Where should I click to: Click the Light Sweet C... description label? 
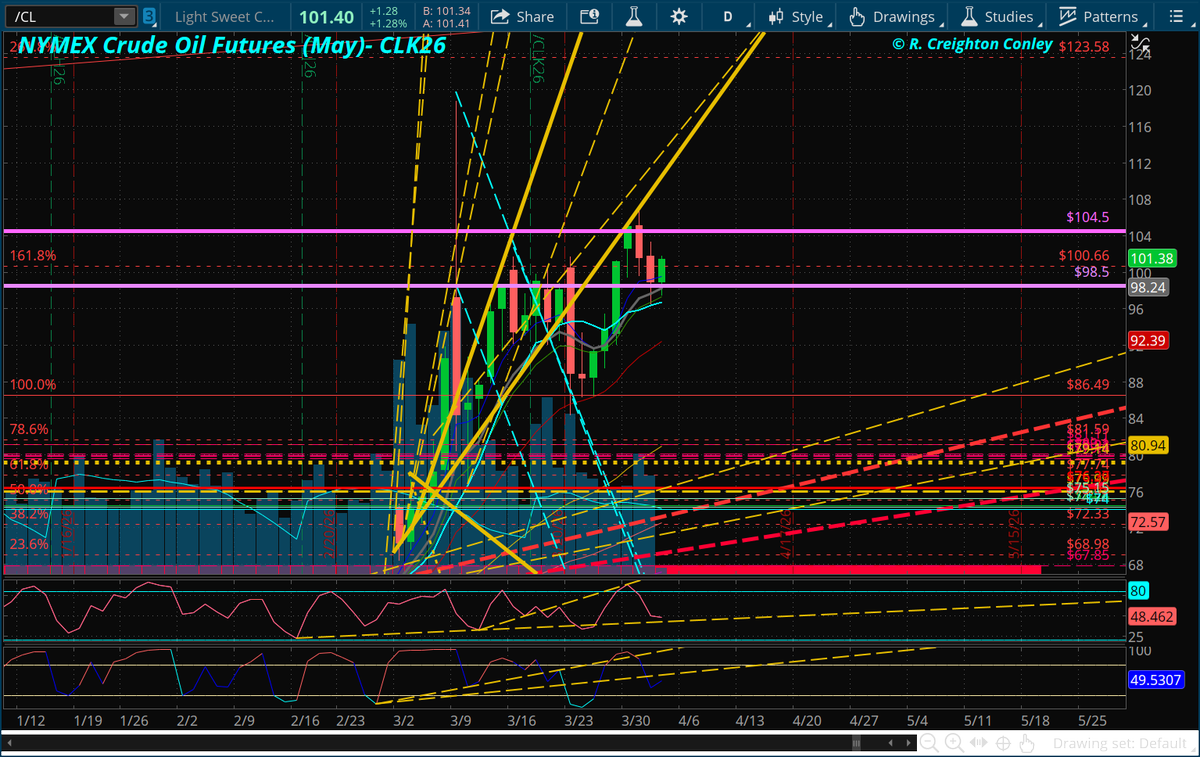tap(225, 16)
